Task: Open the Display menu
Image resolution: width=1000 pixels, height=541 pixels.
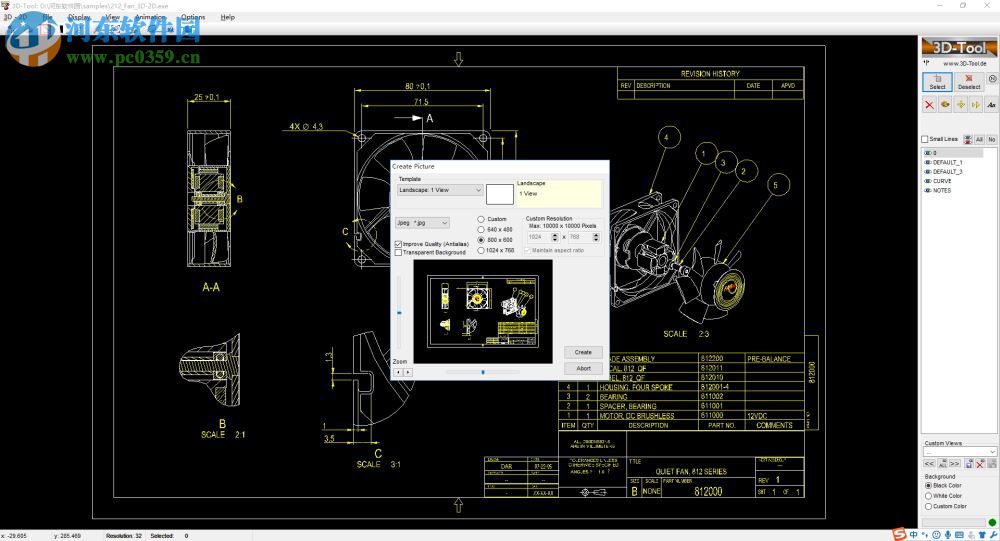Action: click(79, 17)
